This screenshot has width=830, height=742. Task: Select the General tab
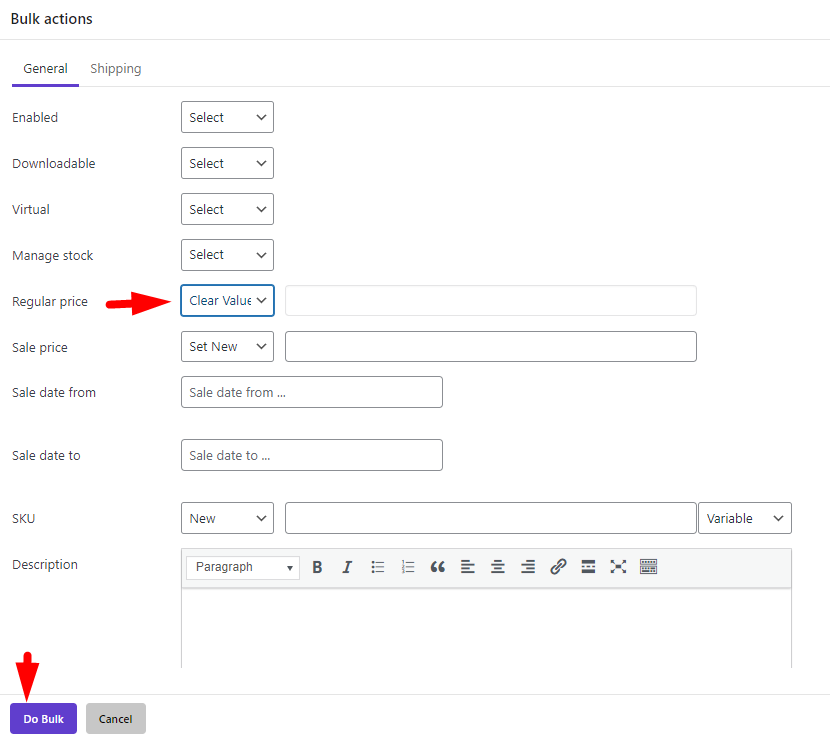pos(45,68)
